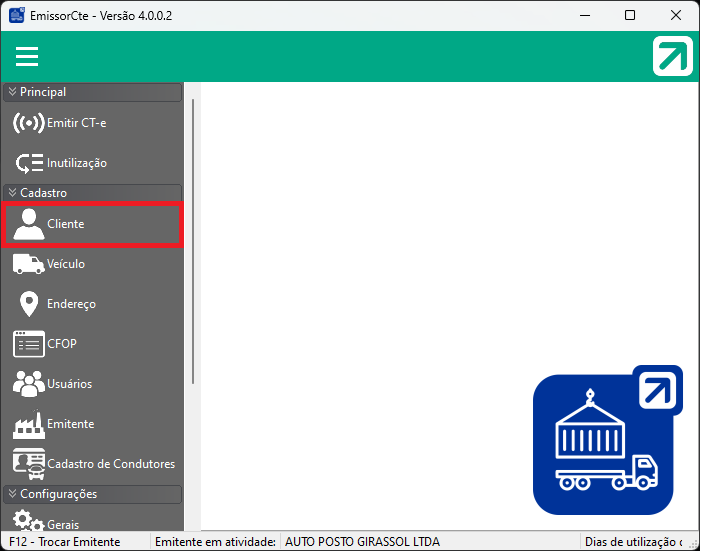Open Cadastro de Condutores
Viewport: 701px width, 552px height.
pyautogui.click(x=110, y=464)
